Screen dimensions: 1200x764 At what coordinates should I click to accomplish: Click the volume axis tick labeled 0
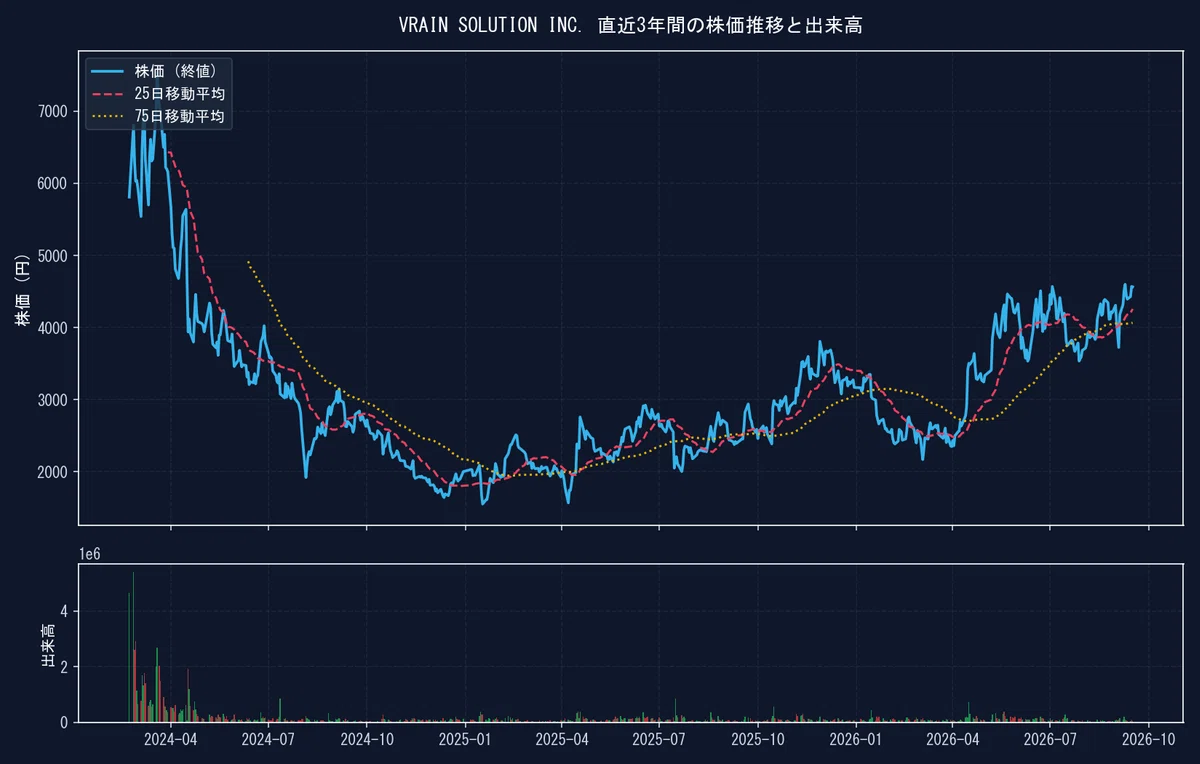pyautogui.click(x=64, y=722)
